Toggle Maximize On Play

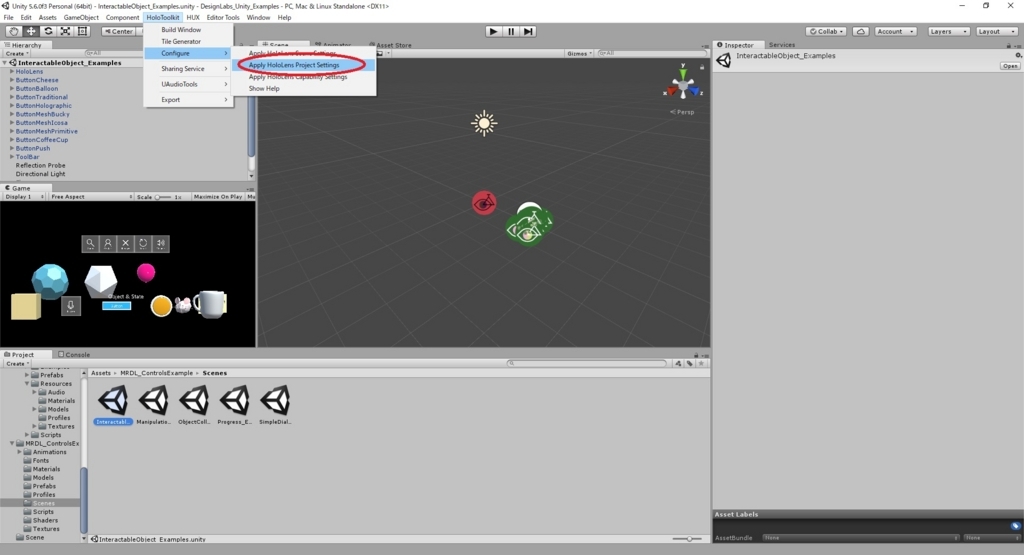pos(217,197)
